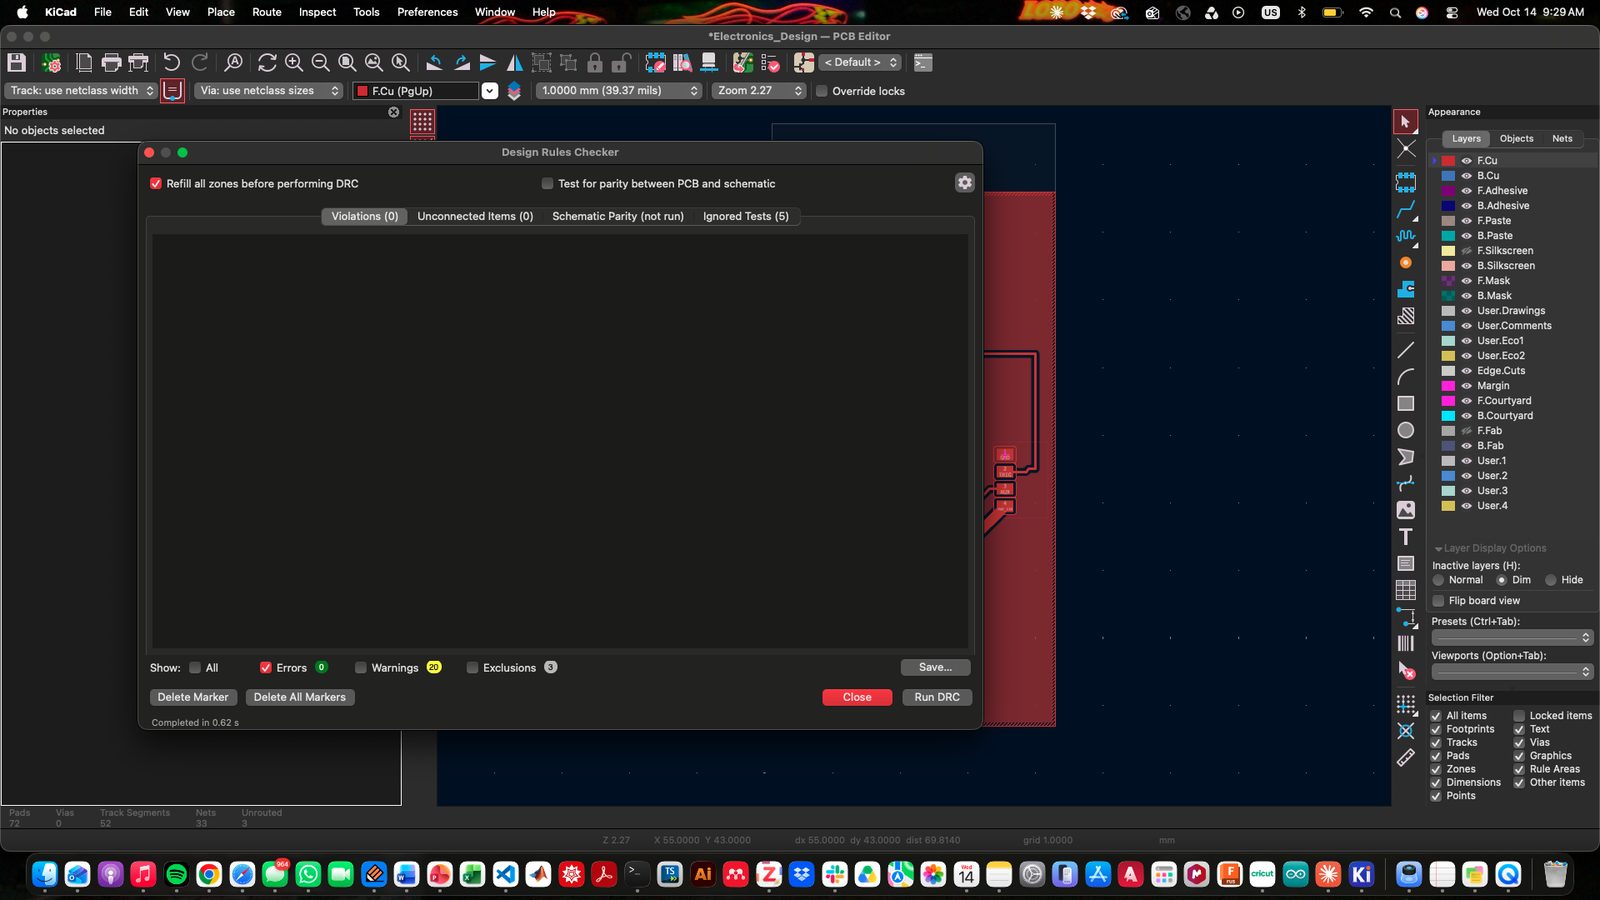Toggle visibility of the B.Cu layer
Viewport: 1600px width, 900px height.
[1466, 176]
